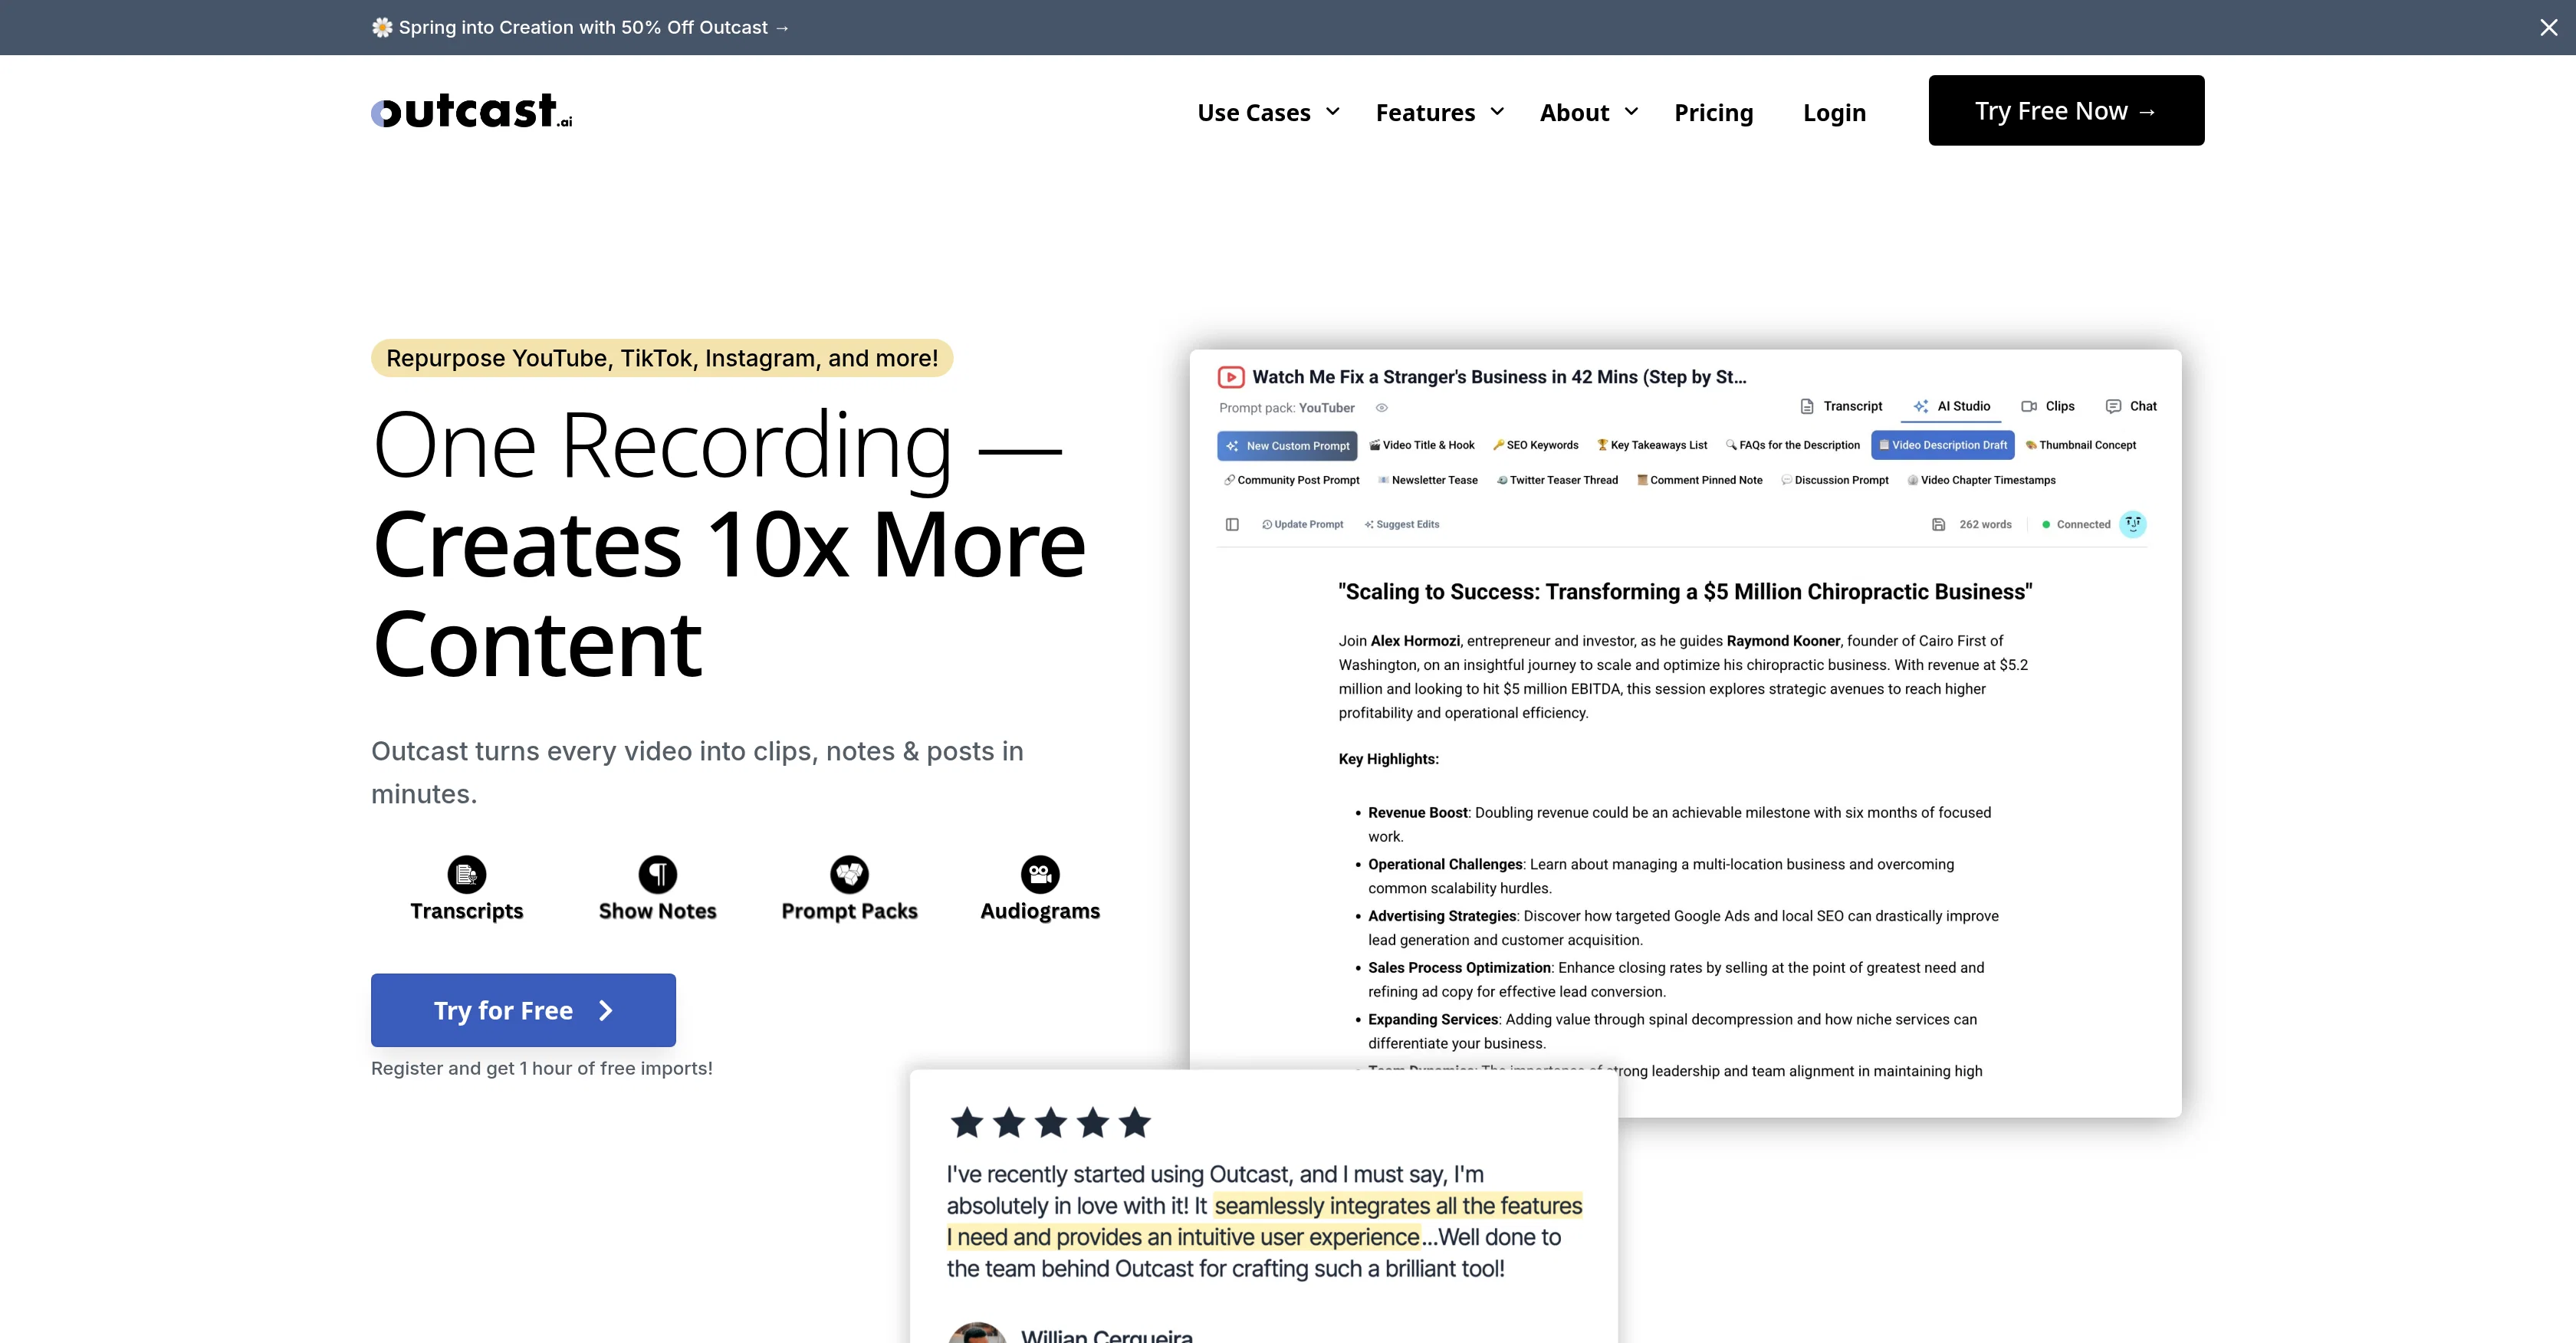Click the five-star rating in the review
This screenshot has height=1343, width=2576.
click(1050, 1123)
